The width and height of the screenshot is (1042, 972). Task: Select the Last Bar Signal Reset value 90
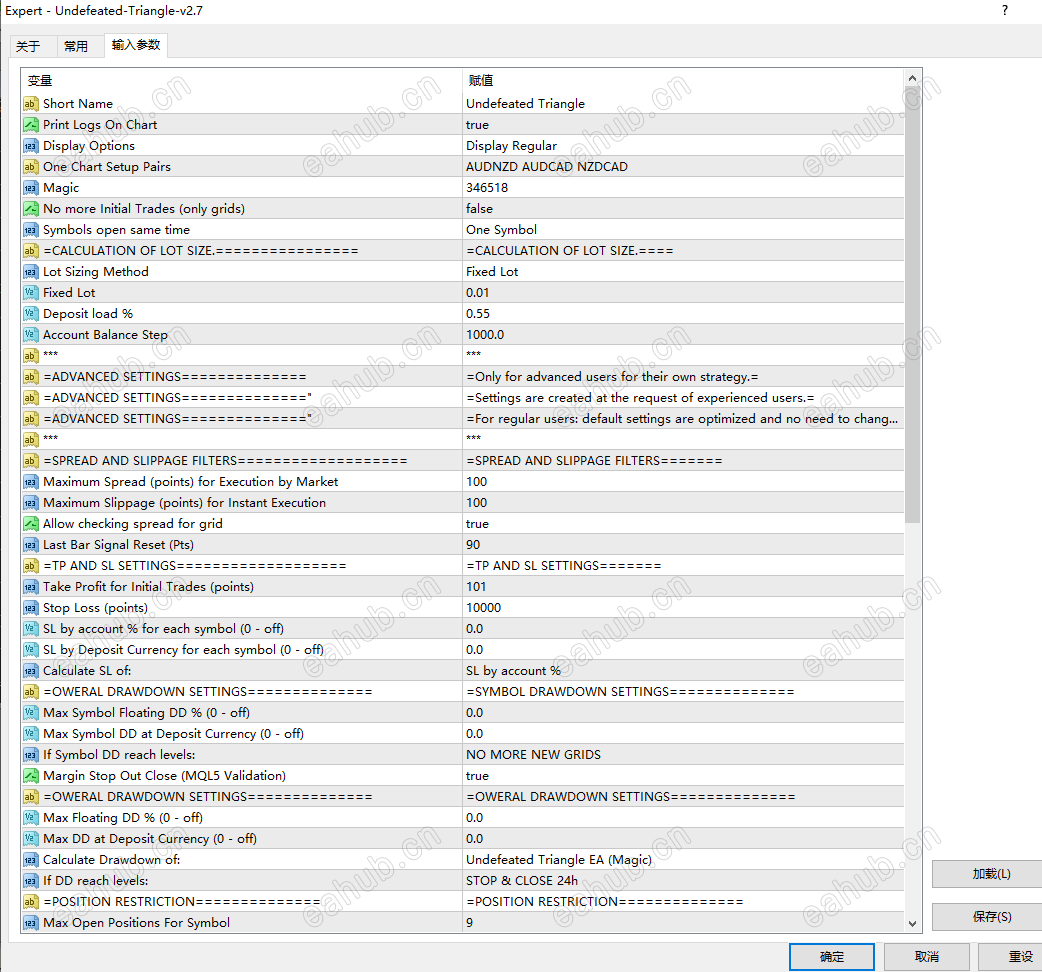click(x=683, y=545)
